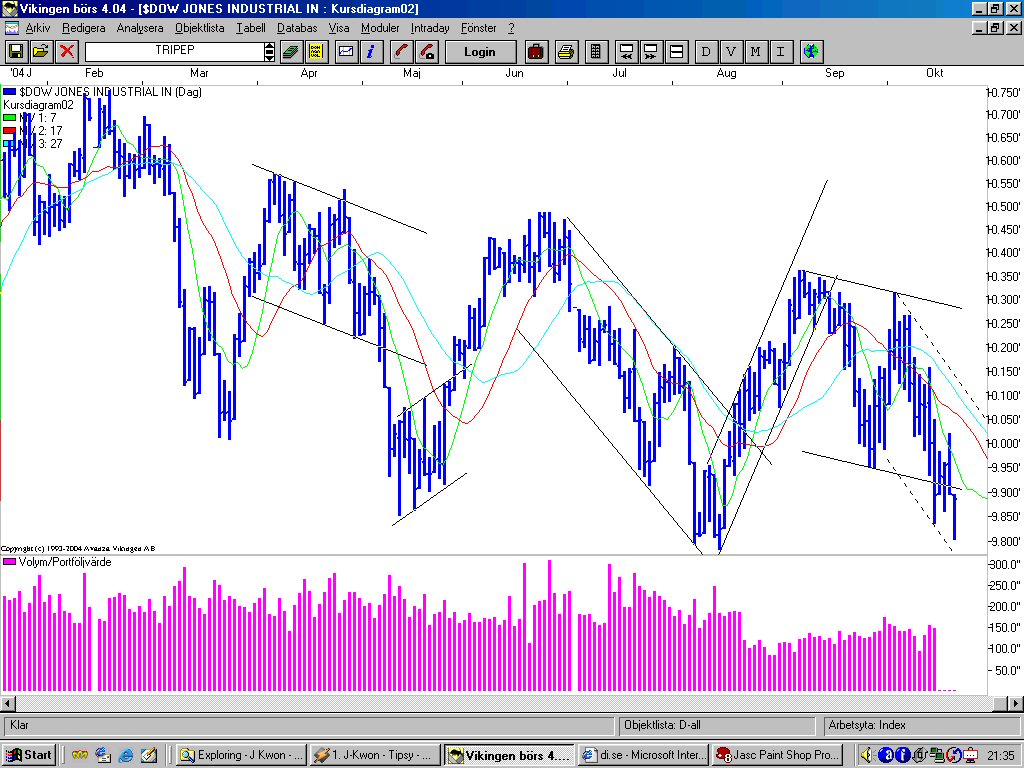
Task: Open the Tabell menu
Action: [x=251, y=28]
